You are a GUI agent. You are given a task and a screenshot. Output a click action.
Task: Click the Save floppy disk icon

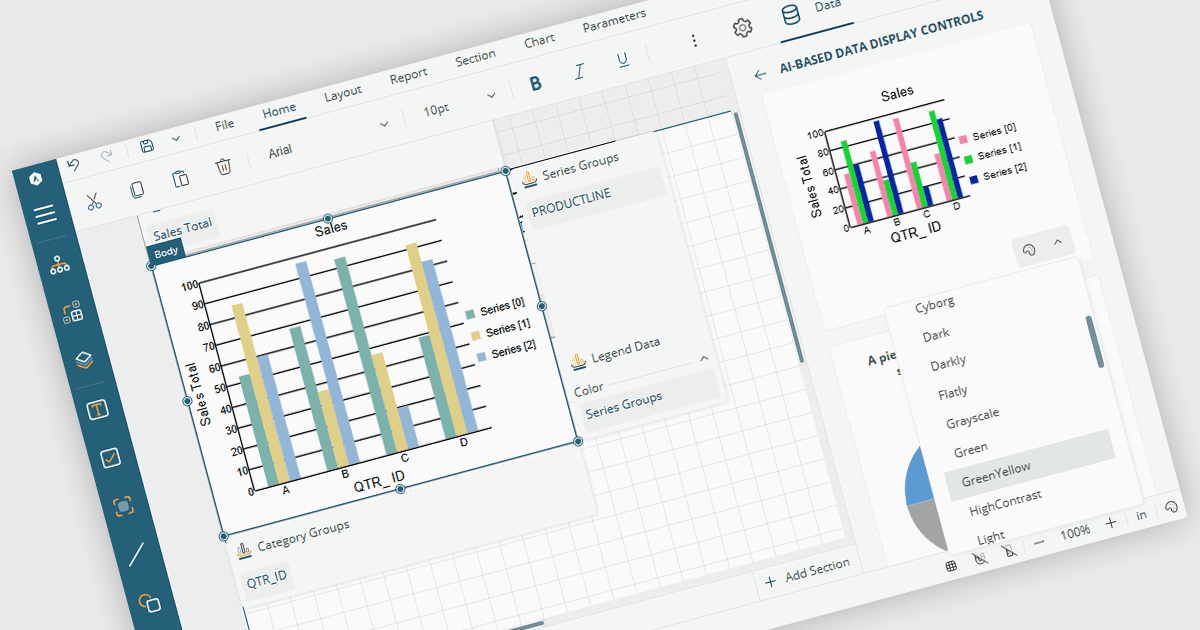[x=147, y=146]
